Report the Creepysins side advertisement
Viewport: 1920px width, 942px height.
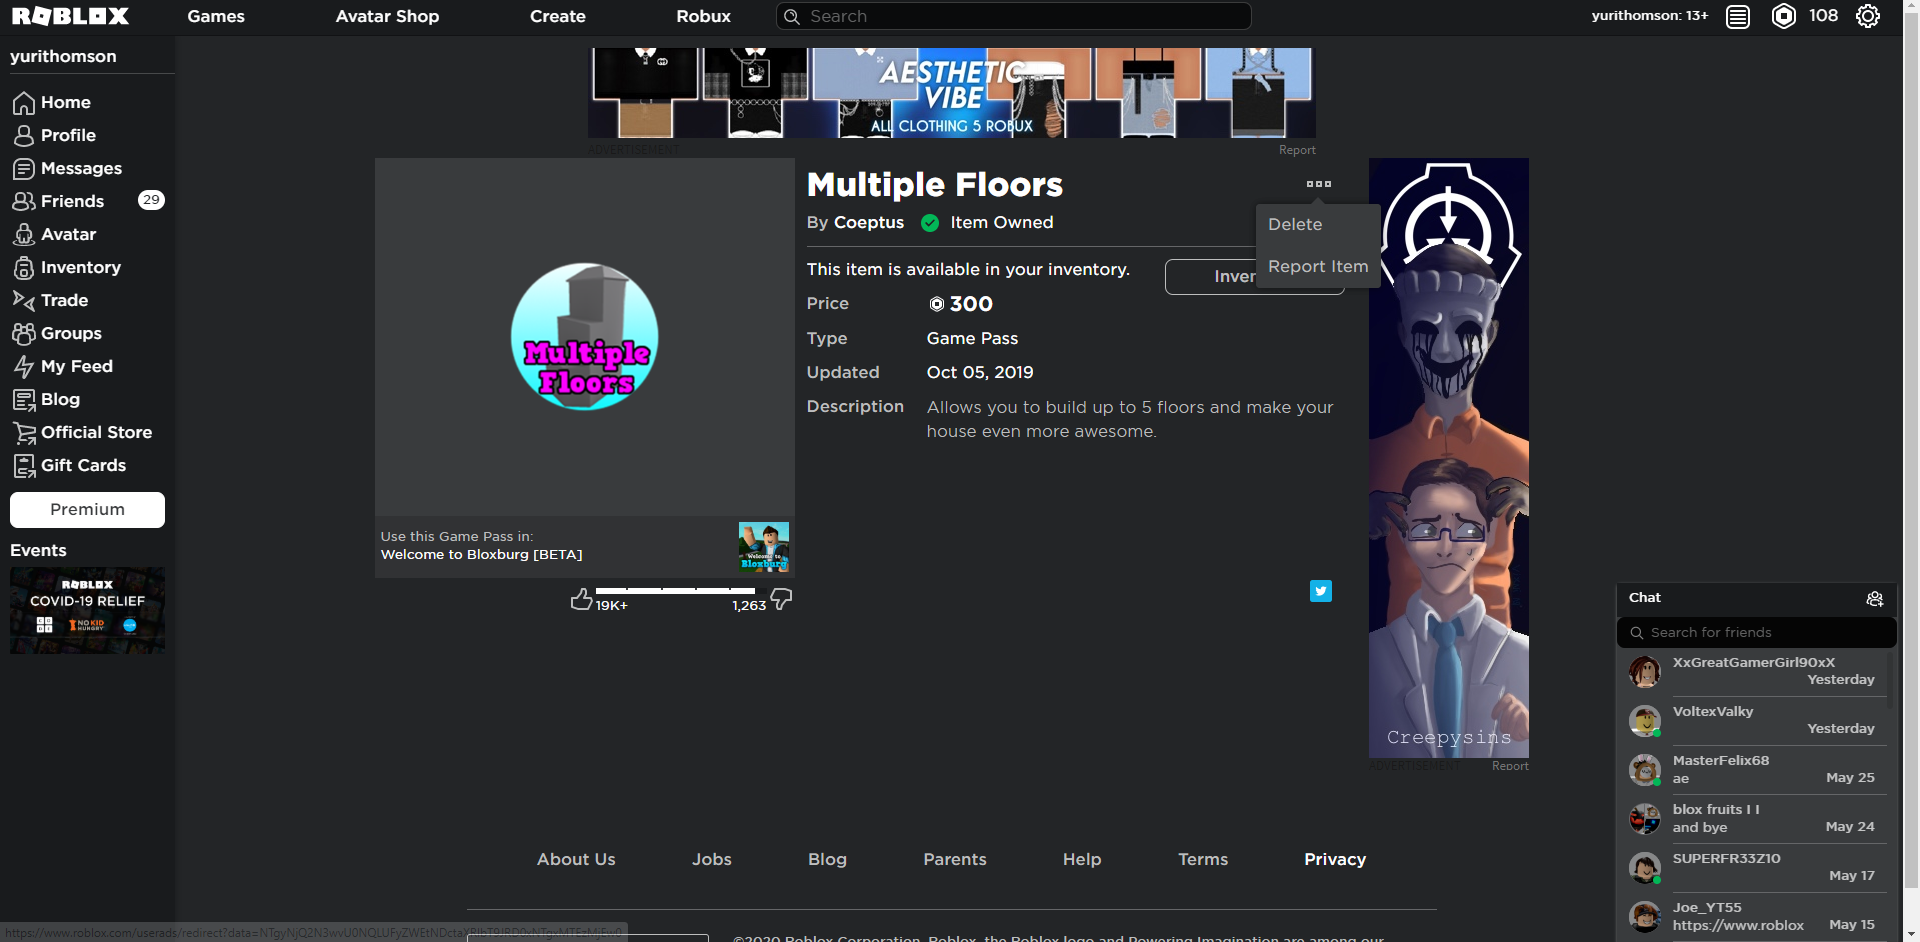click(x=1510, y=766)
